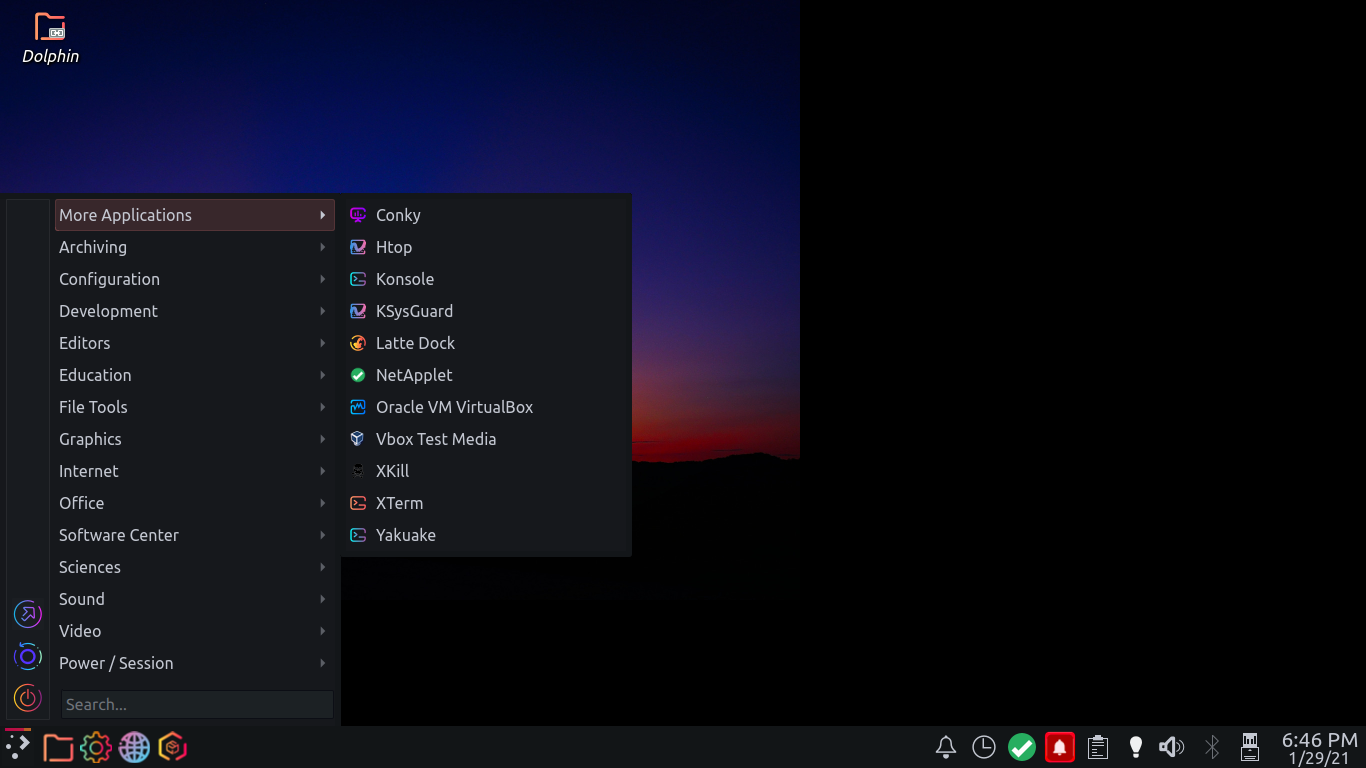Open the Sound category

(x=194, y=599)
